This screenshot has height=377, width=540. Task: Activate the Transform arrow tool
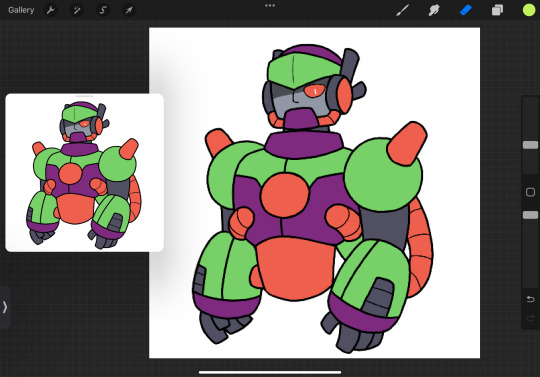[x=129, y=10]
